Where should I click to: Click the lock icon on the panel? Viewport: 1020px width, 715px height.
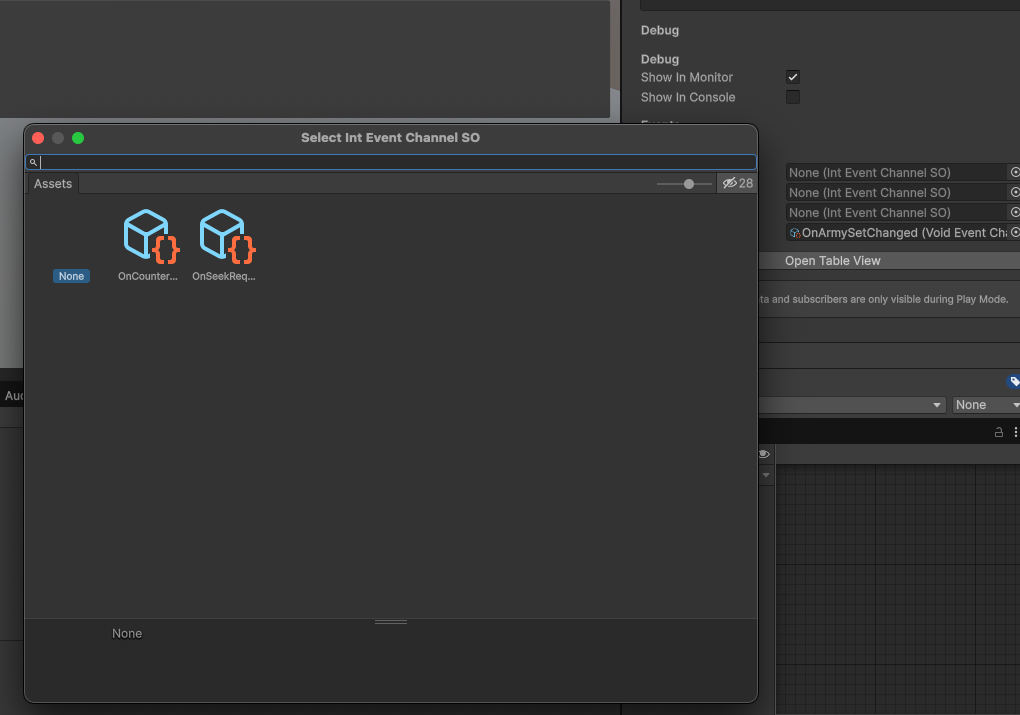tap(998, 432)
